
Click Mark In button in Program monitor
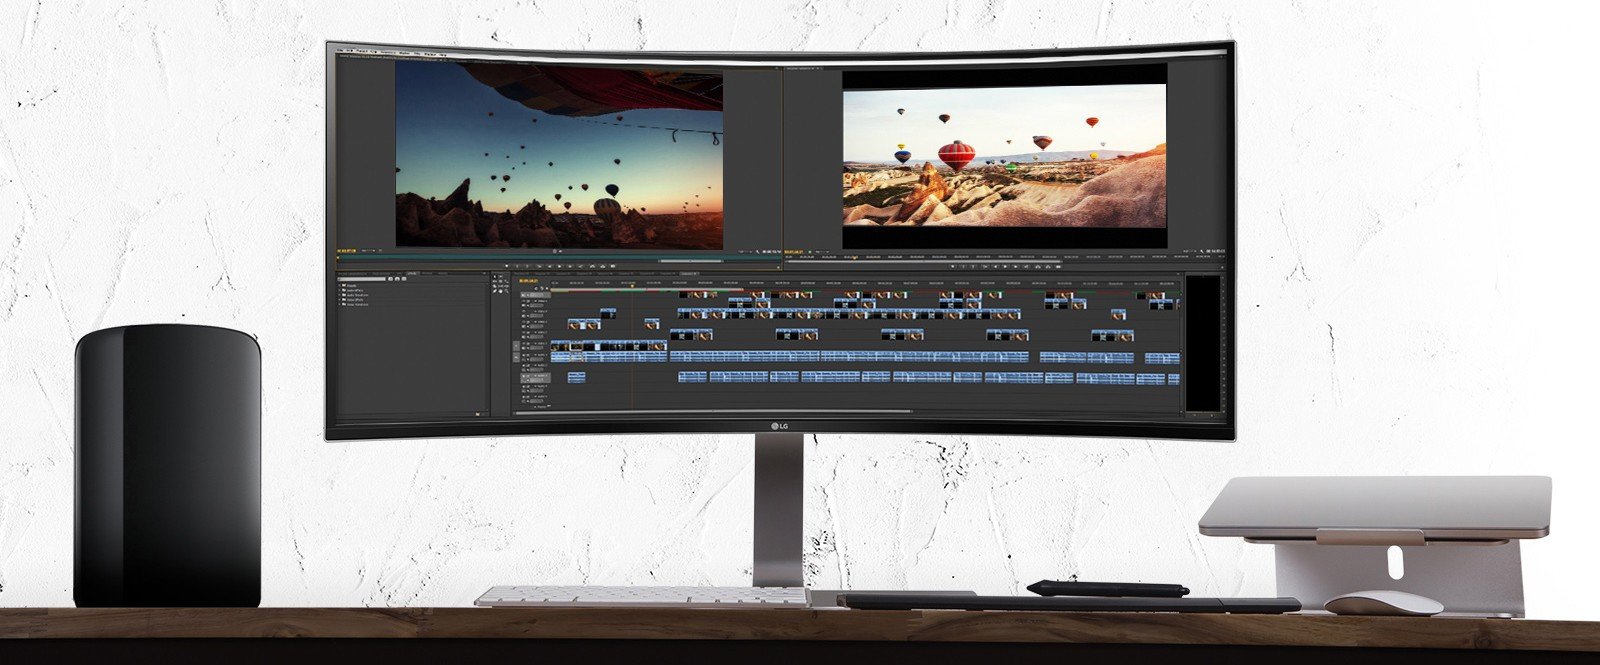click(x=963, y=266)
